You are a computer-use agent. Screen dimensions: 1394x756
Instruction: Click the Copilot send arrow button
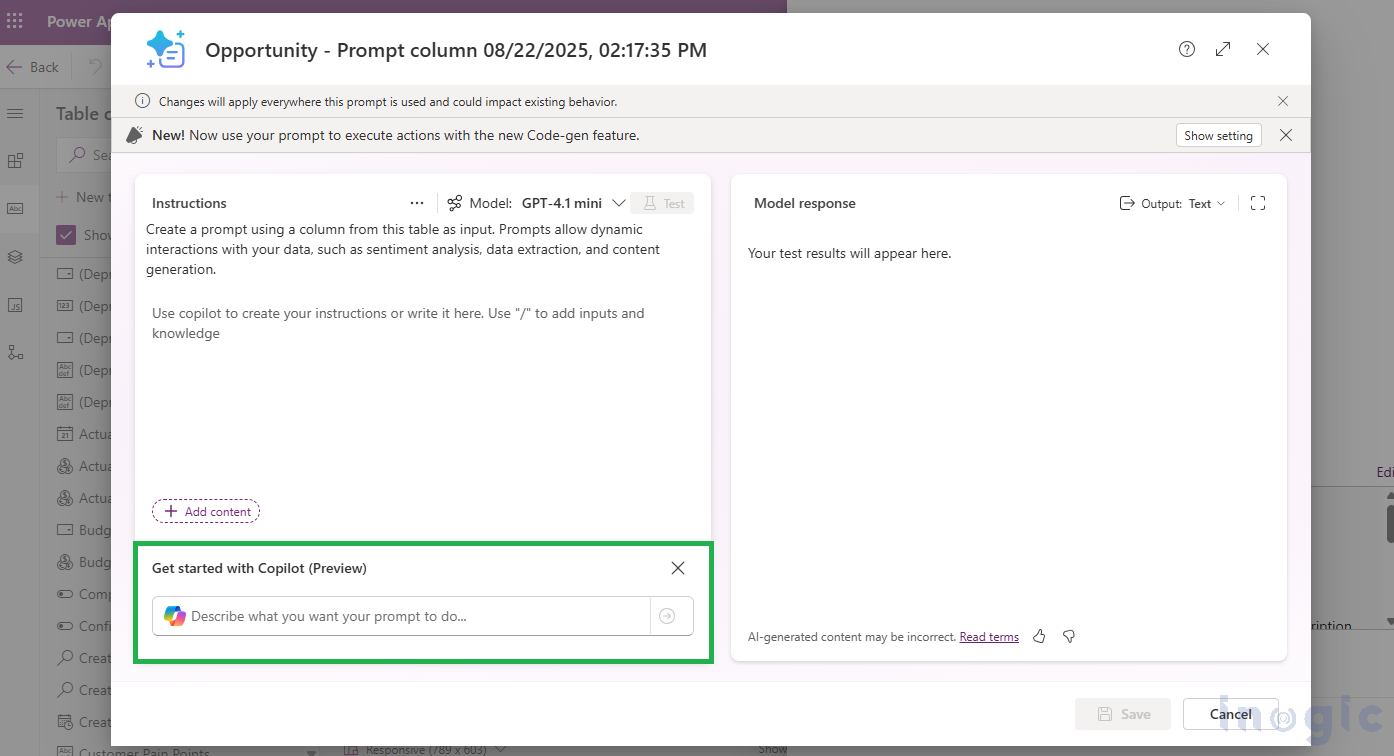pos(667,616)
